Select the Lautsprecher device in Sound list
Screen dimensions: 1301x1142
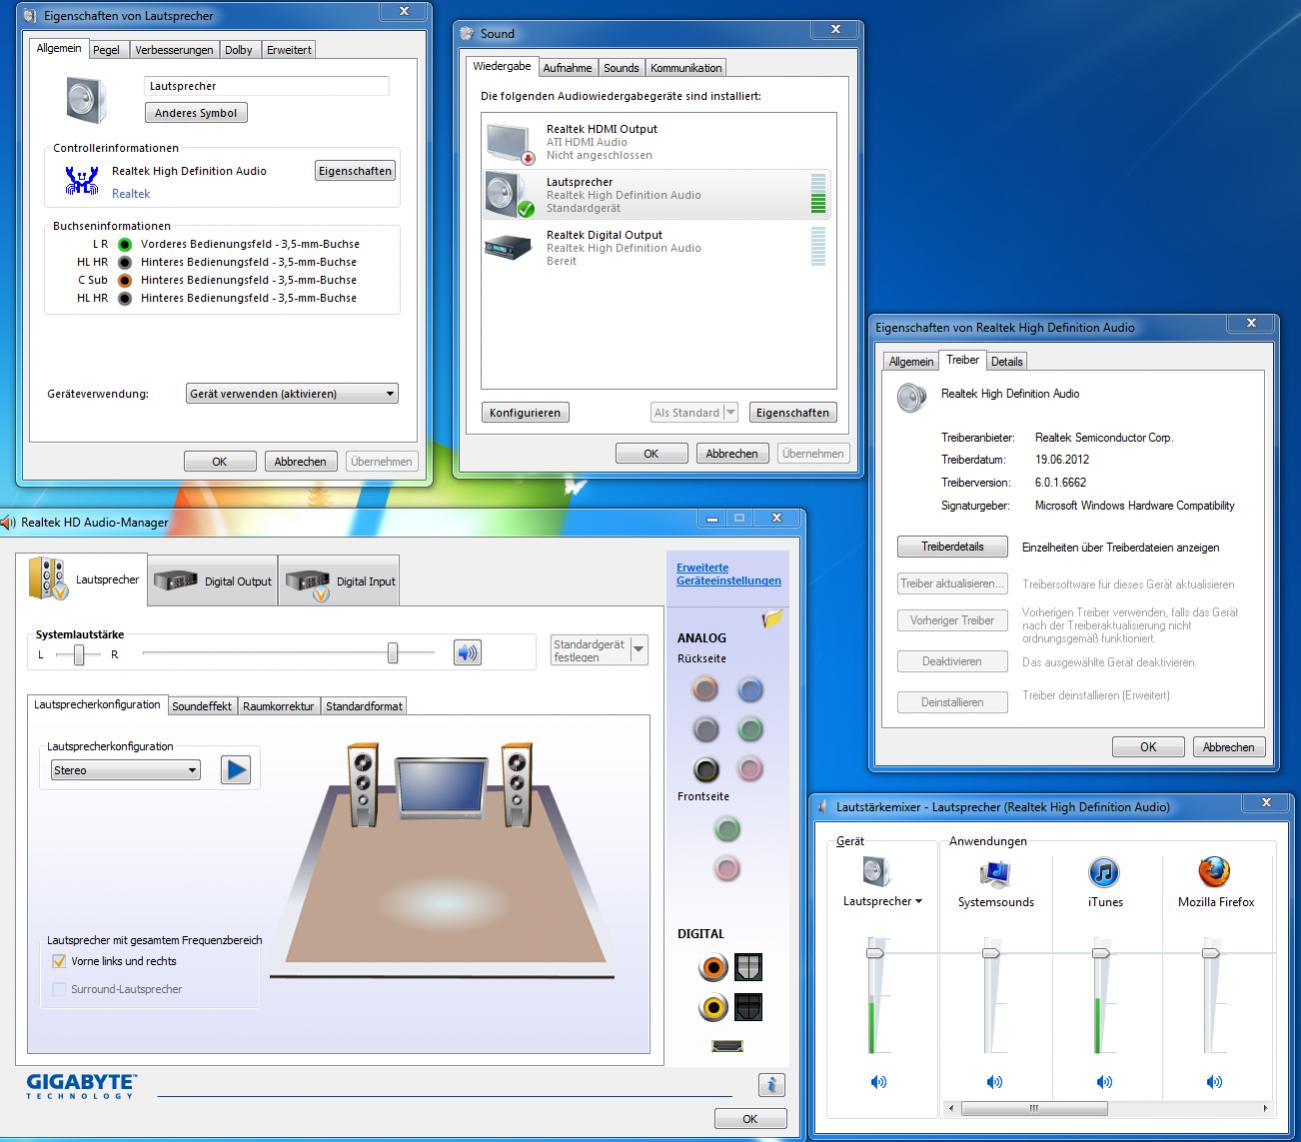[658, 195]
